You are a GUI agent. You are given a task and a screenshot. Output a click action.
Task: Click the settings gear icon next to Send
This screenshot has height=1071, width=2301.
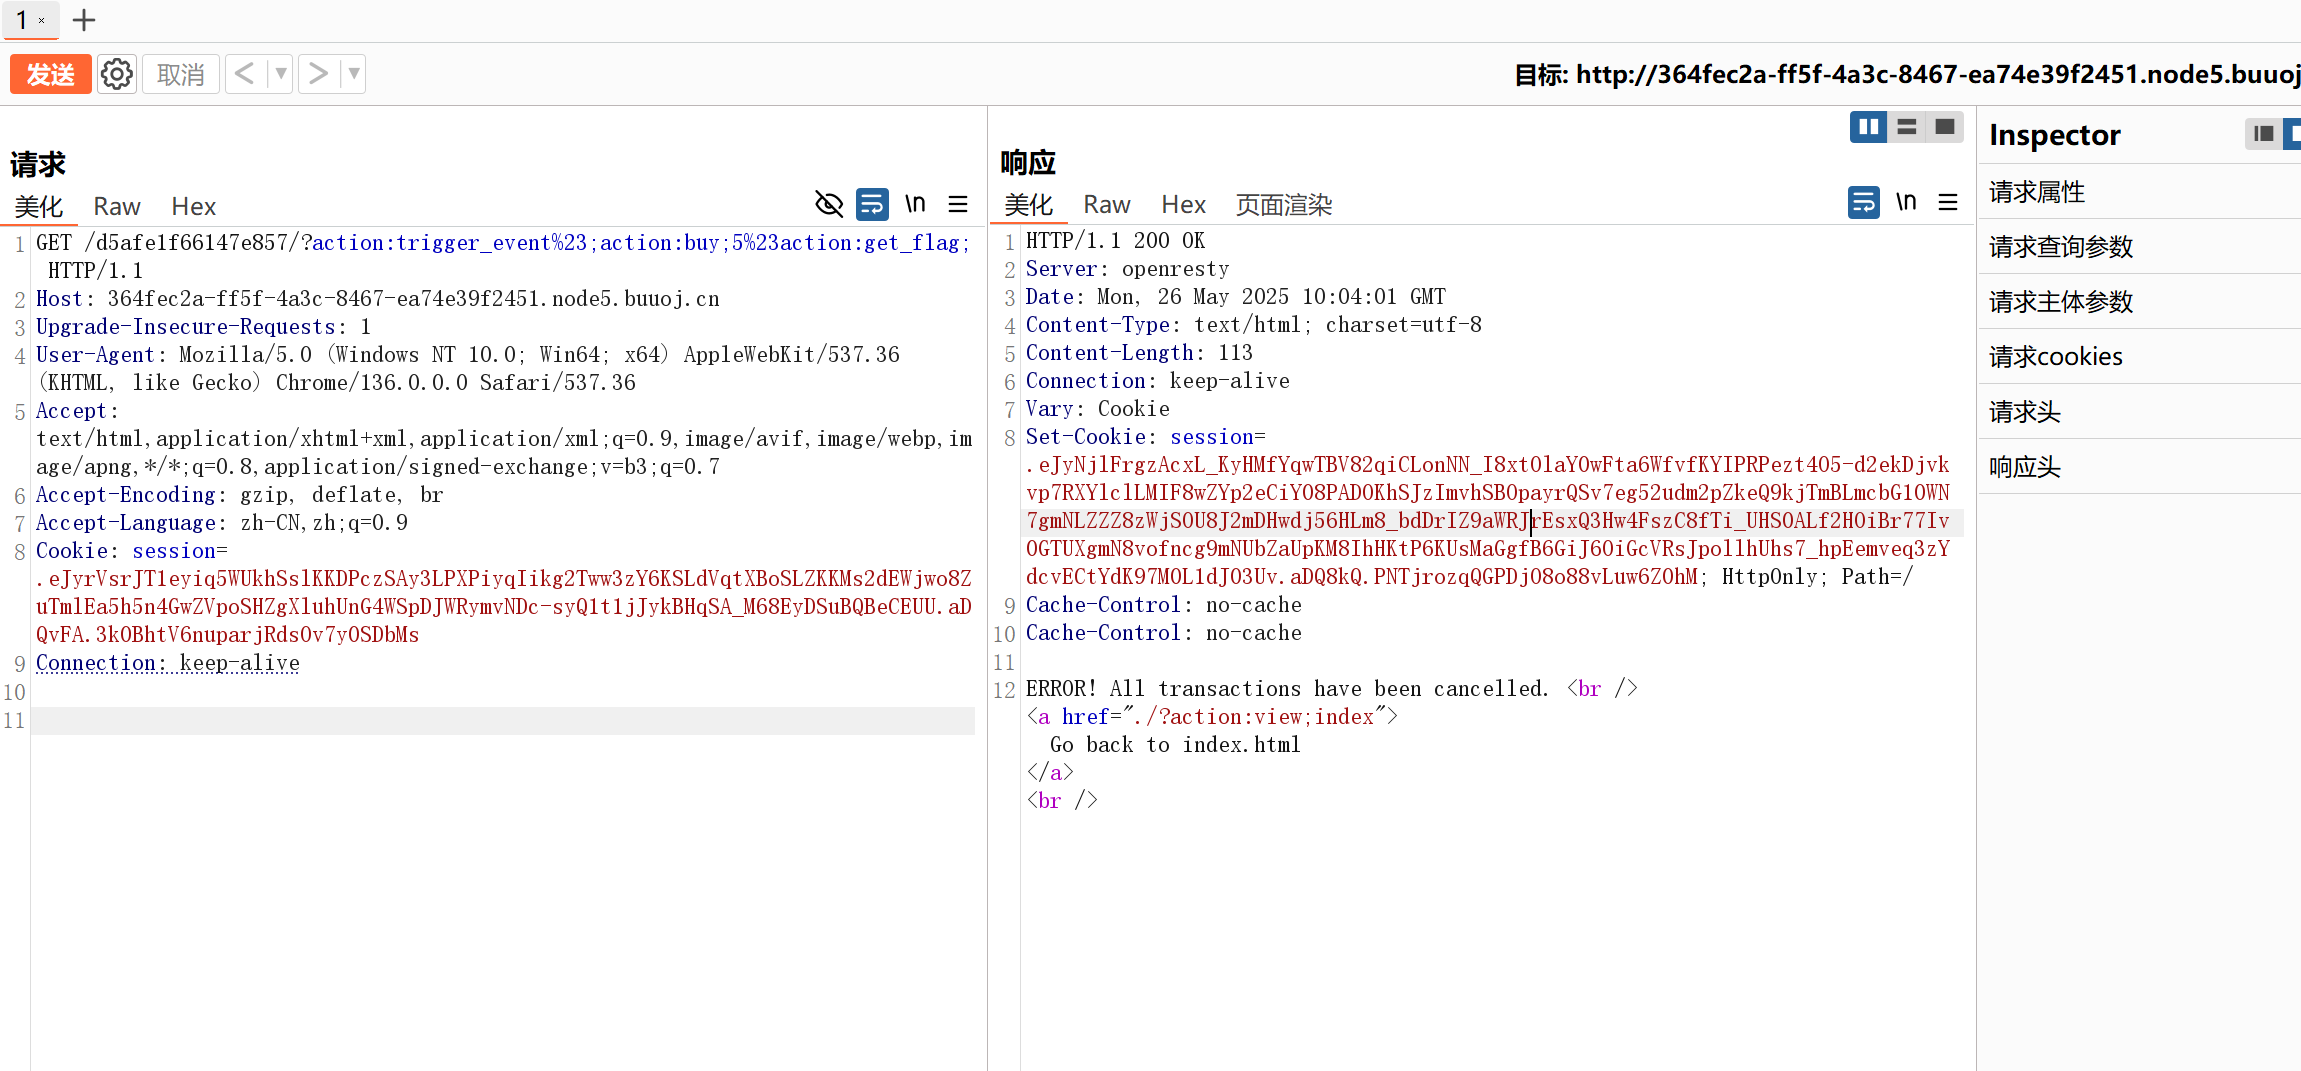coord(117,74)
